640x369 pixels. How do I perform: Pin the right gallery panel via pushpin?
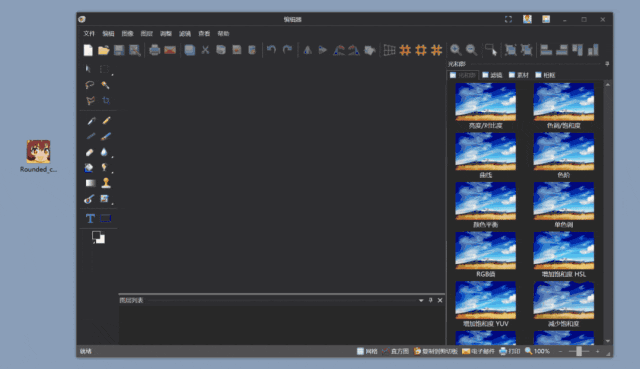(607, 64)
